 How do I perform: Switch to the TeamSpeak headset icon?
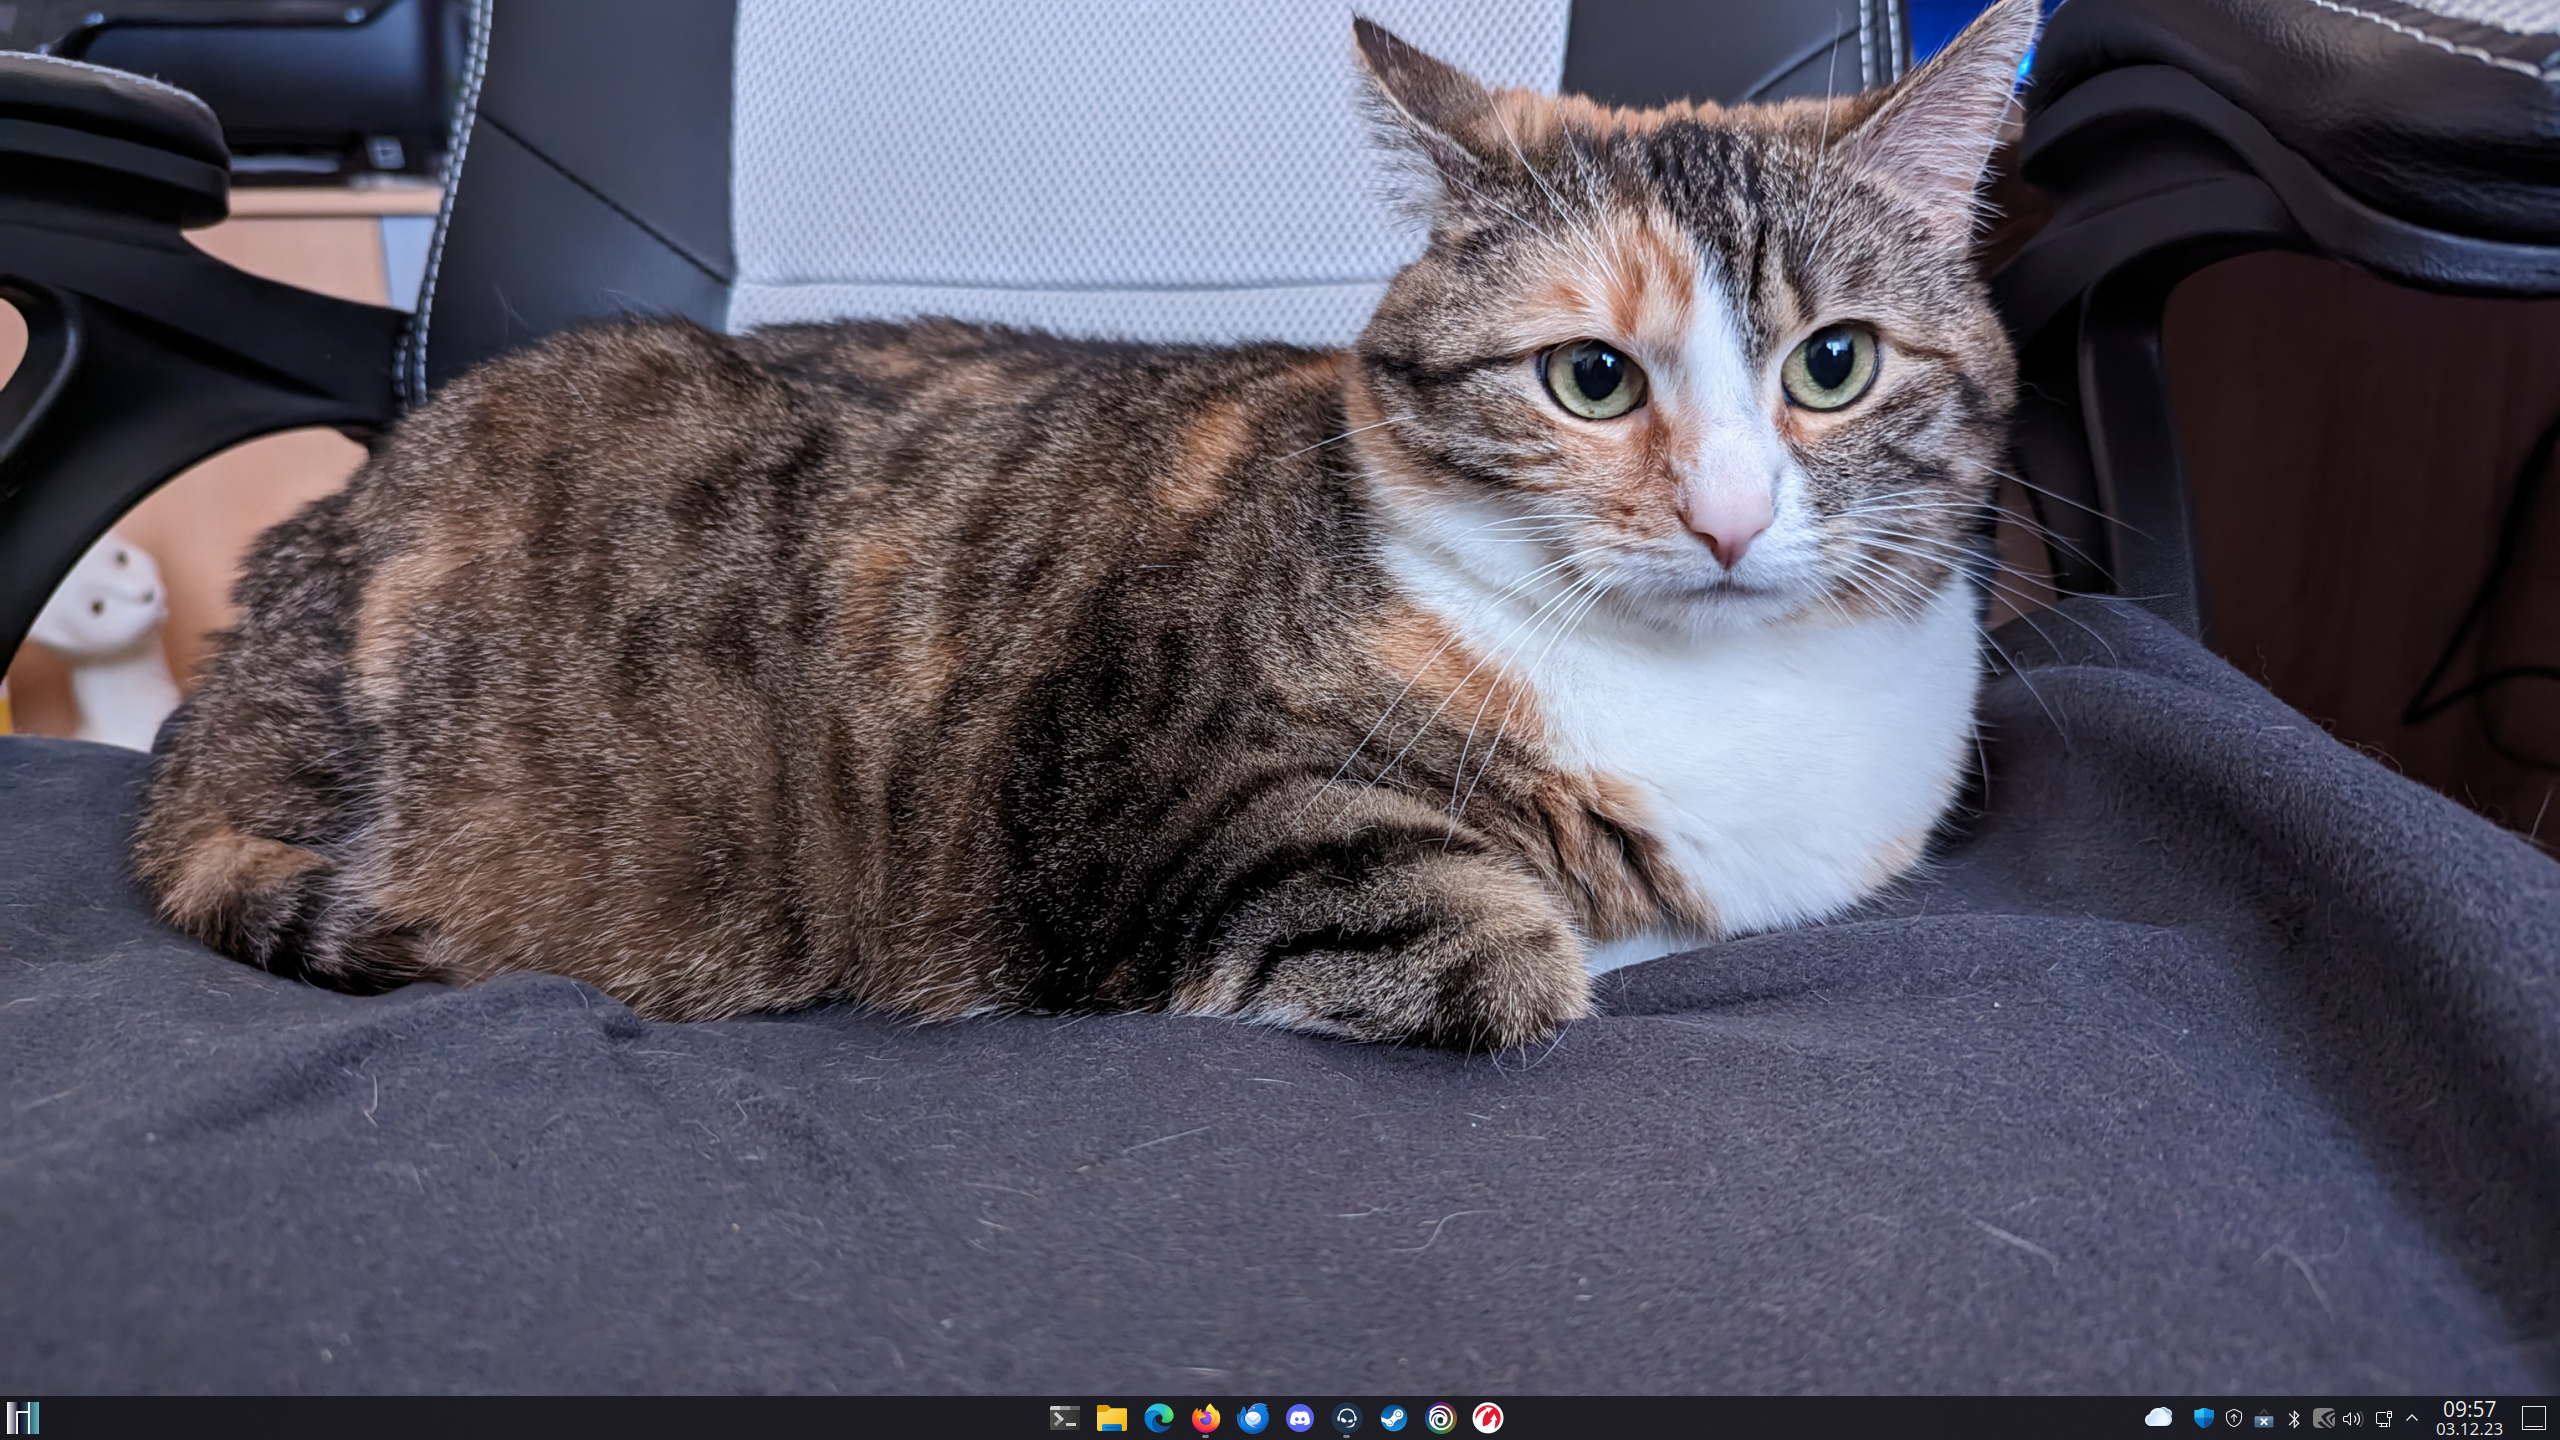[x=1347, y=1418]
